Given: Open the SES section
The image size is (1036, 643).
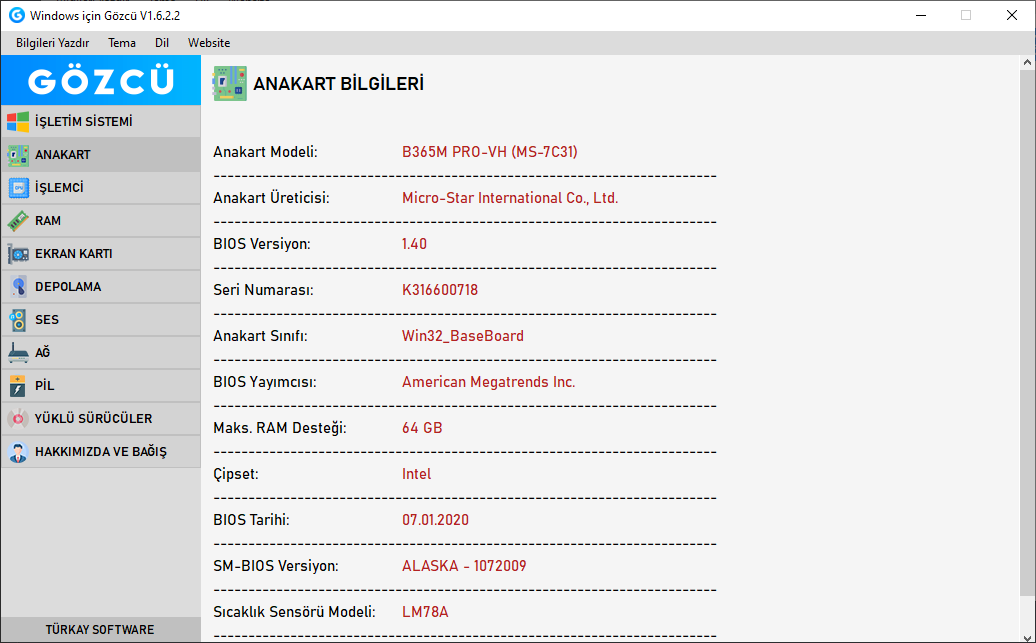Looking at the screenshot, I should pos(100,320).
